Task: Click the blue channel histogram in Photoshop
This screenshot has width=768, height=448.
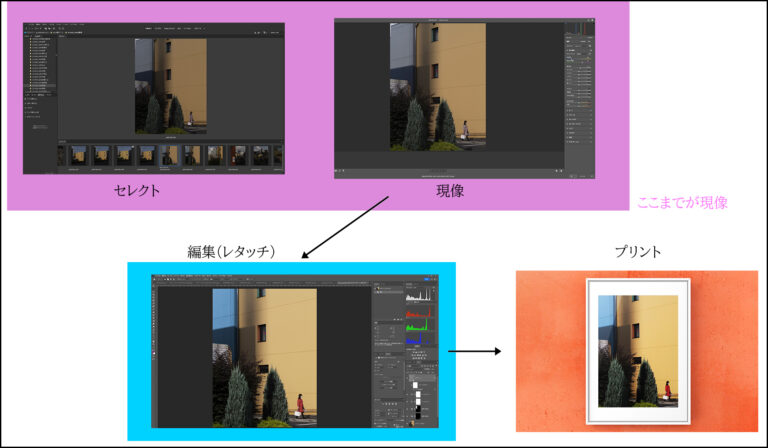Action: pos(420,341)
